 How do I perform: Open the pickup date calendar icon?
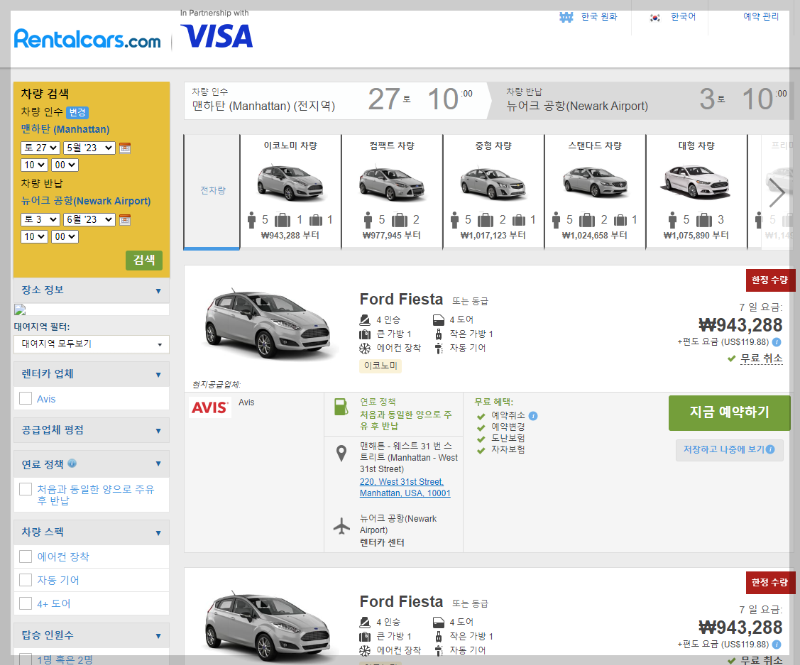pos(125,148)
